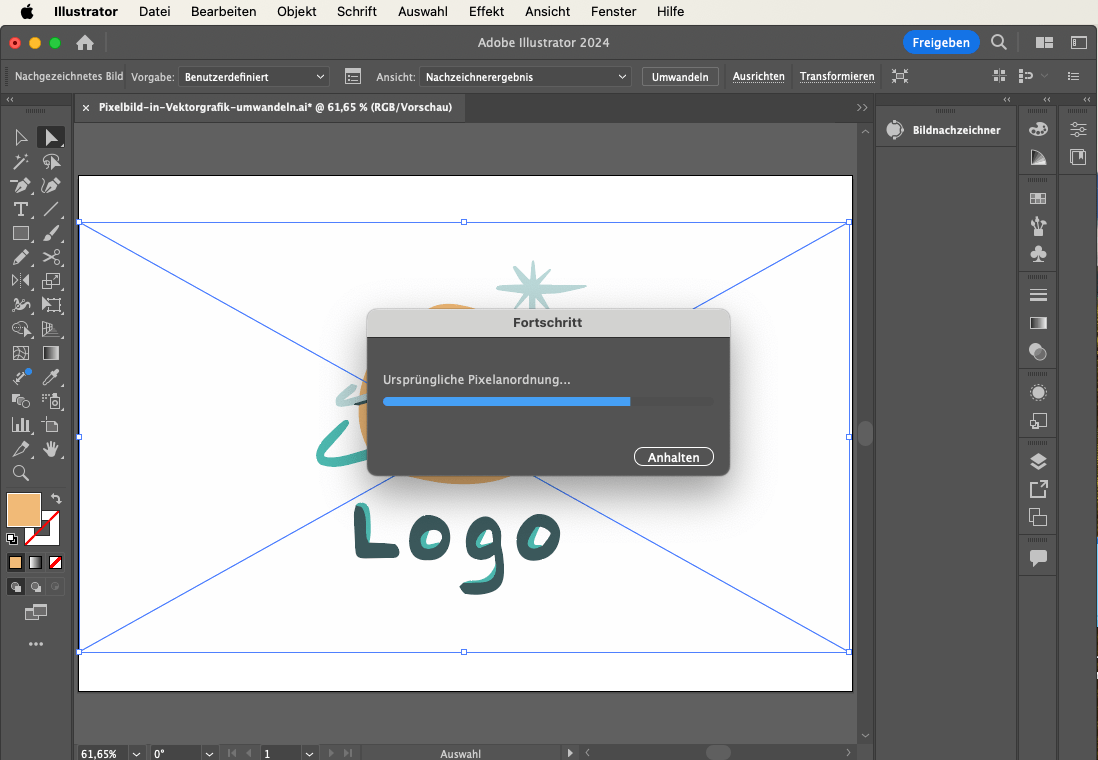Open the Comments speech bubble panel
The height and width of the screenshot is (760, 1098).
point(1038,558)
